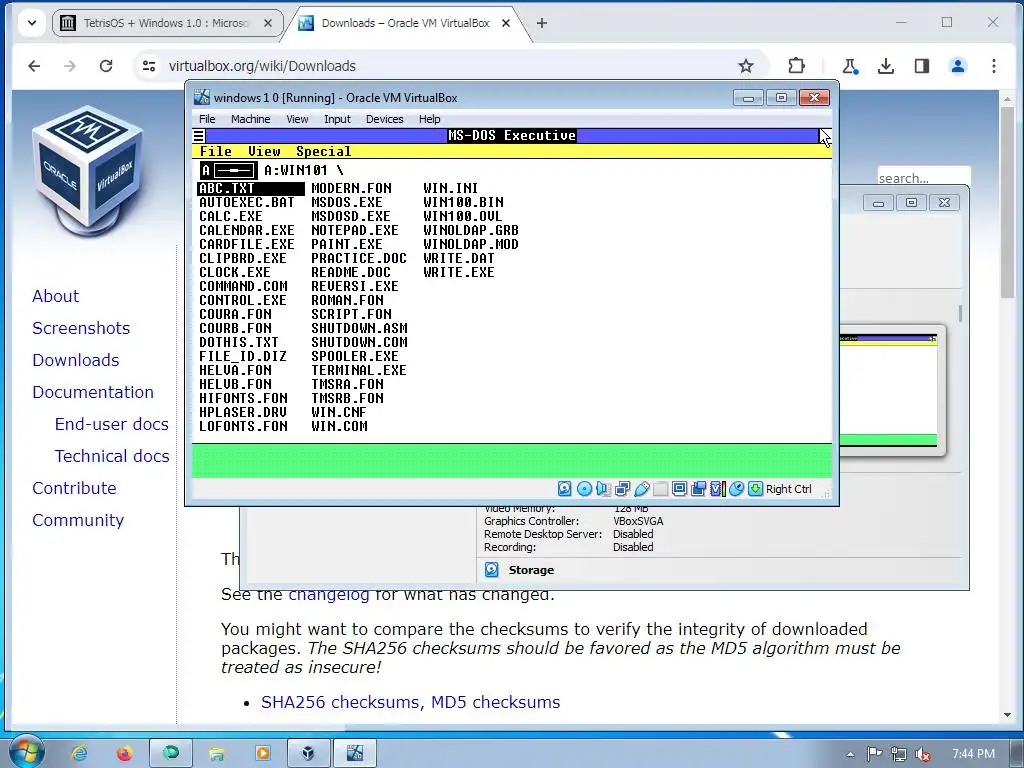Click the Chrome address bar URL
This screenshot has width=1024, height=768.
[x=262, y=66]
